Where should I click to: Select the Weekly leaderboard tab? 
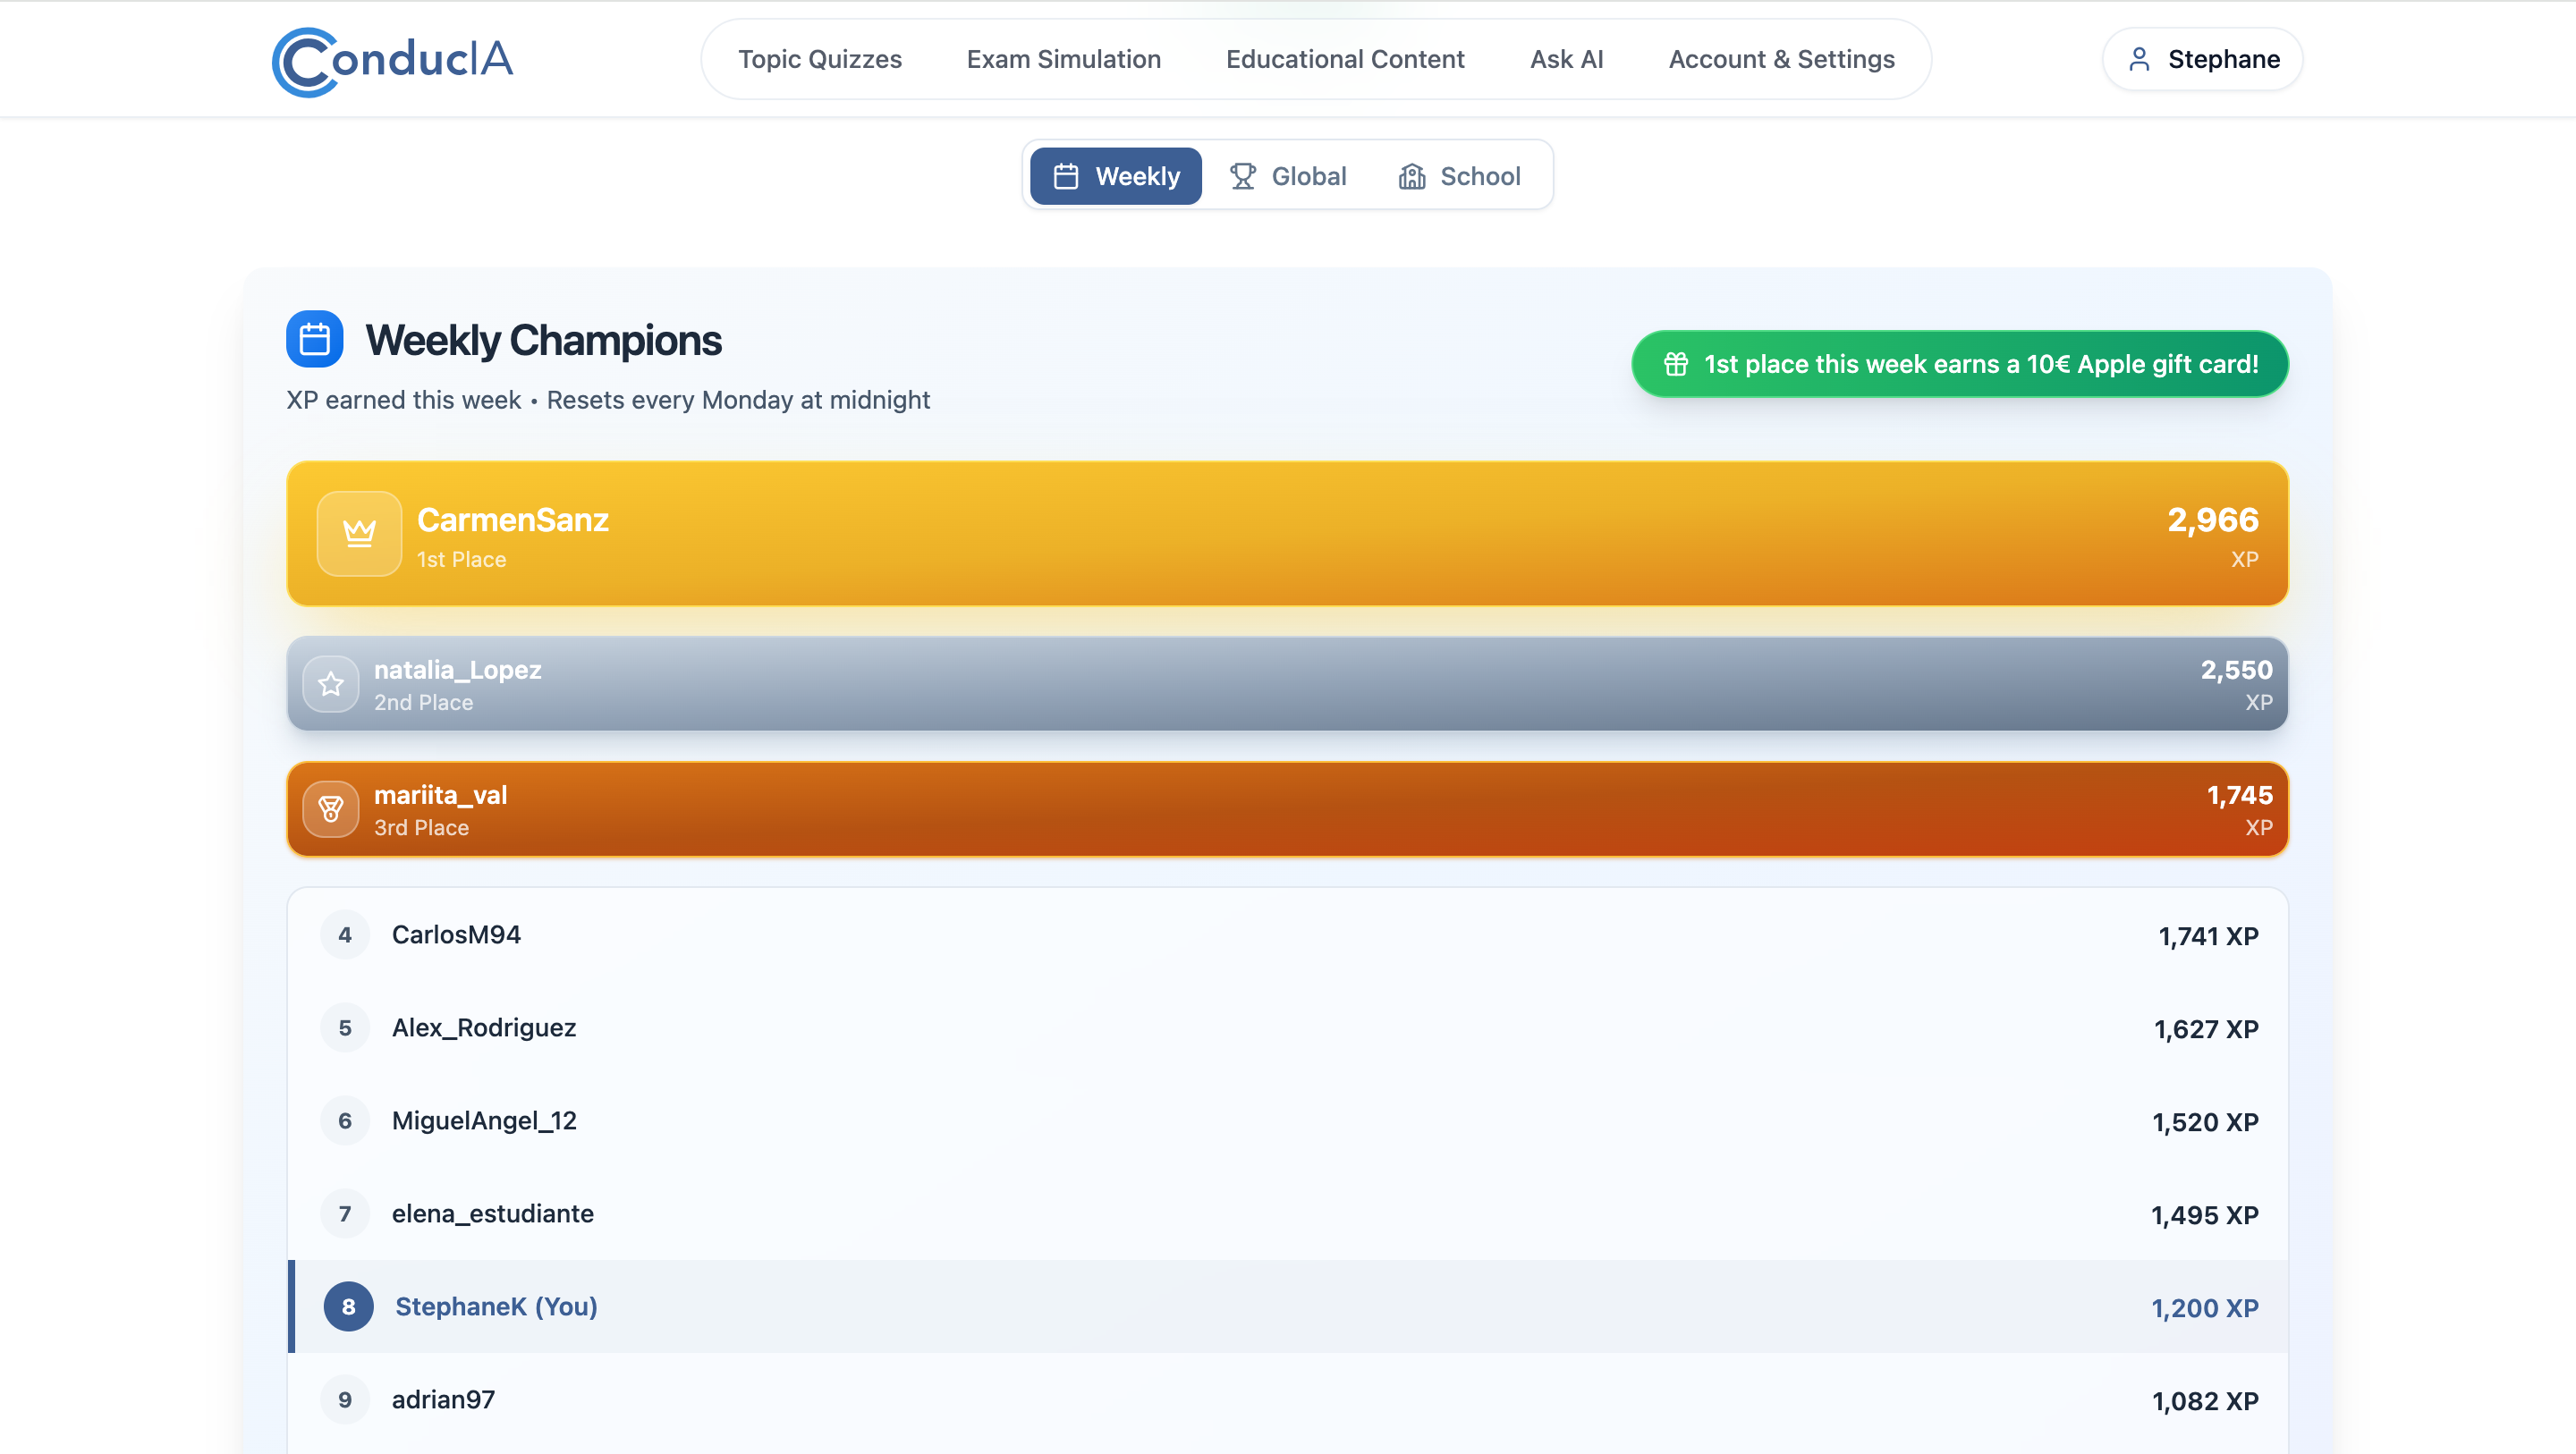[x=1116, y=176]
